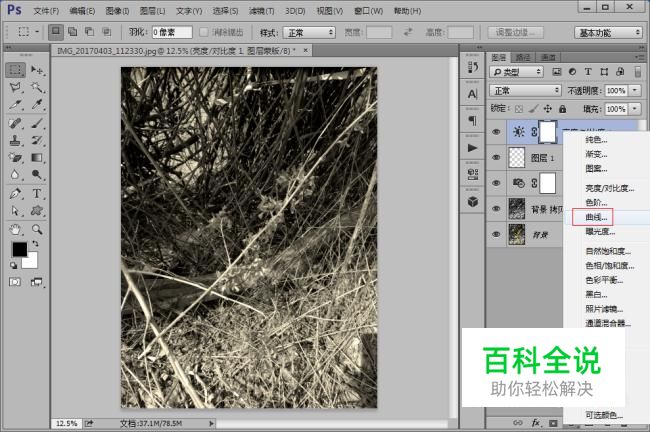This screenshot has width=650, height=432.
Task: Toggle the 消除锯齿 checkbox
Action: (204, 32)
